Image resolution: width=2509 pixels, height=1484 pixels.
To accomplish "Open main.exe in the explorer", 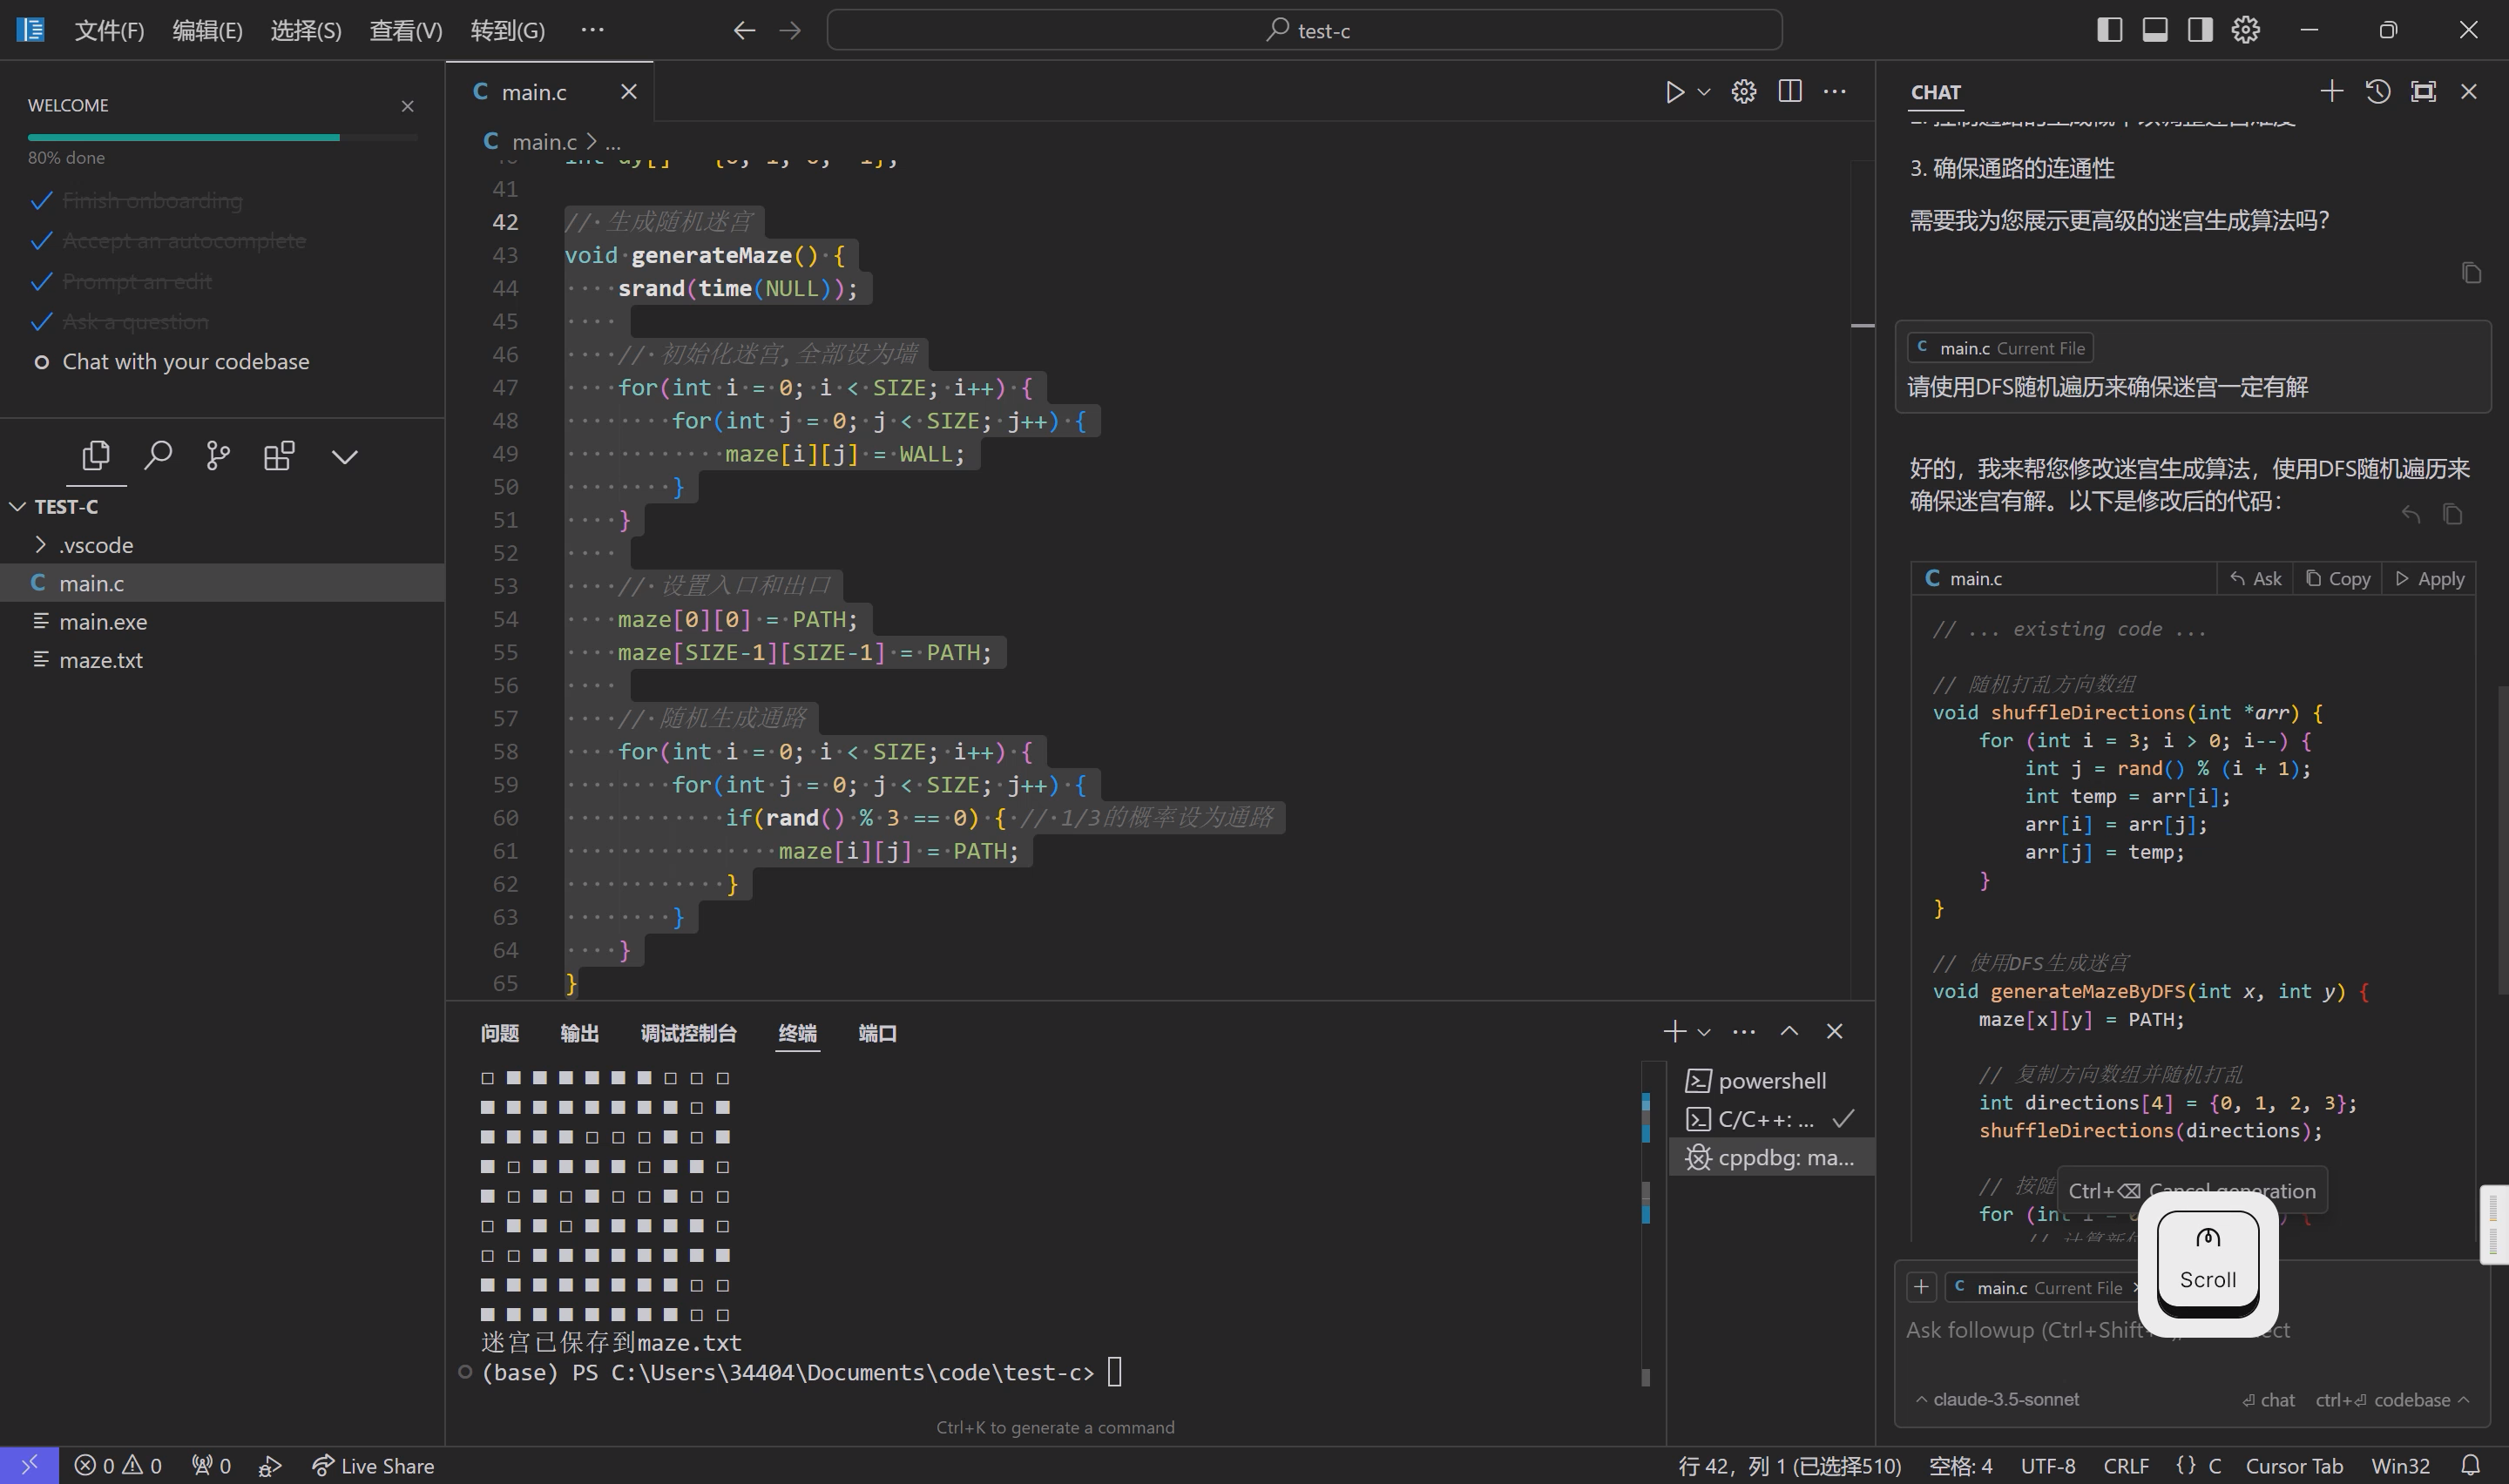I will [103, 622].
